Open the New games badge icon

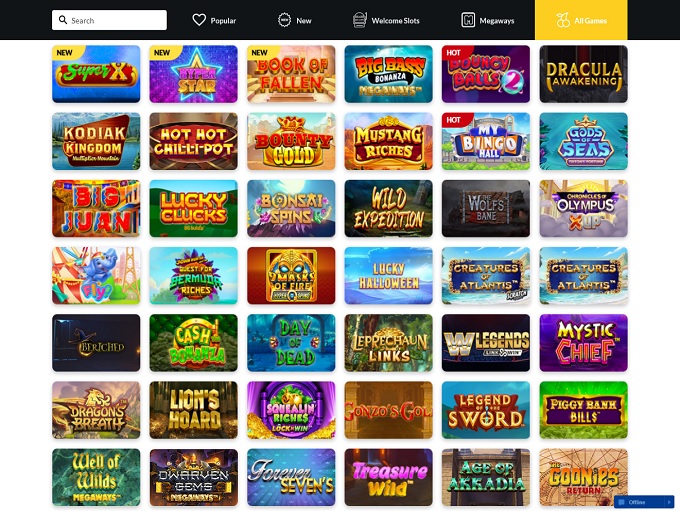pos(284,20)
